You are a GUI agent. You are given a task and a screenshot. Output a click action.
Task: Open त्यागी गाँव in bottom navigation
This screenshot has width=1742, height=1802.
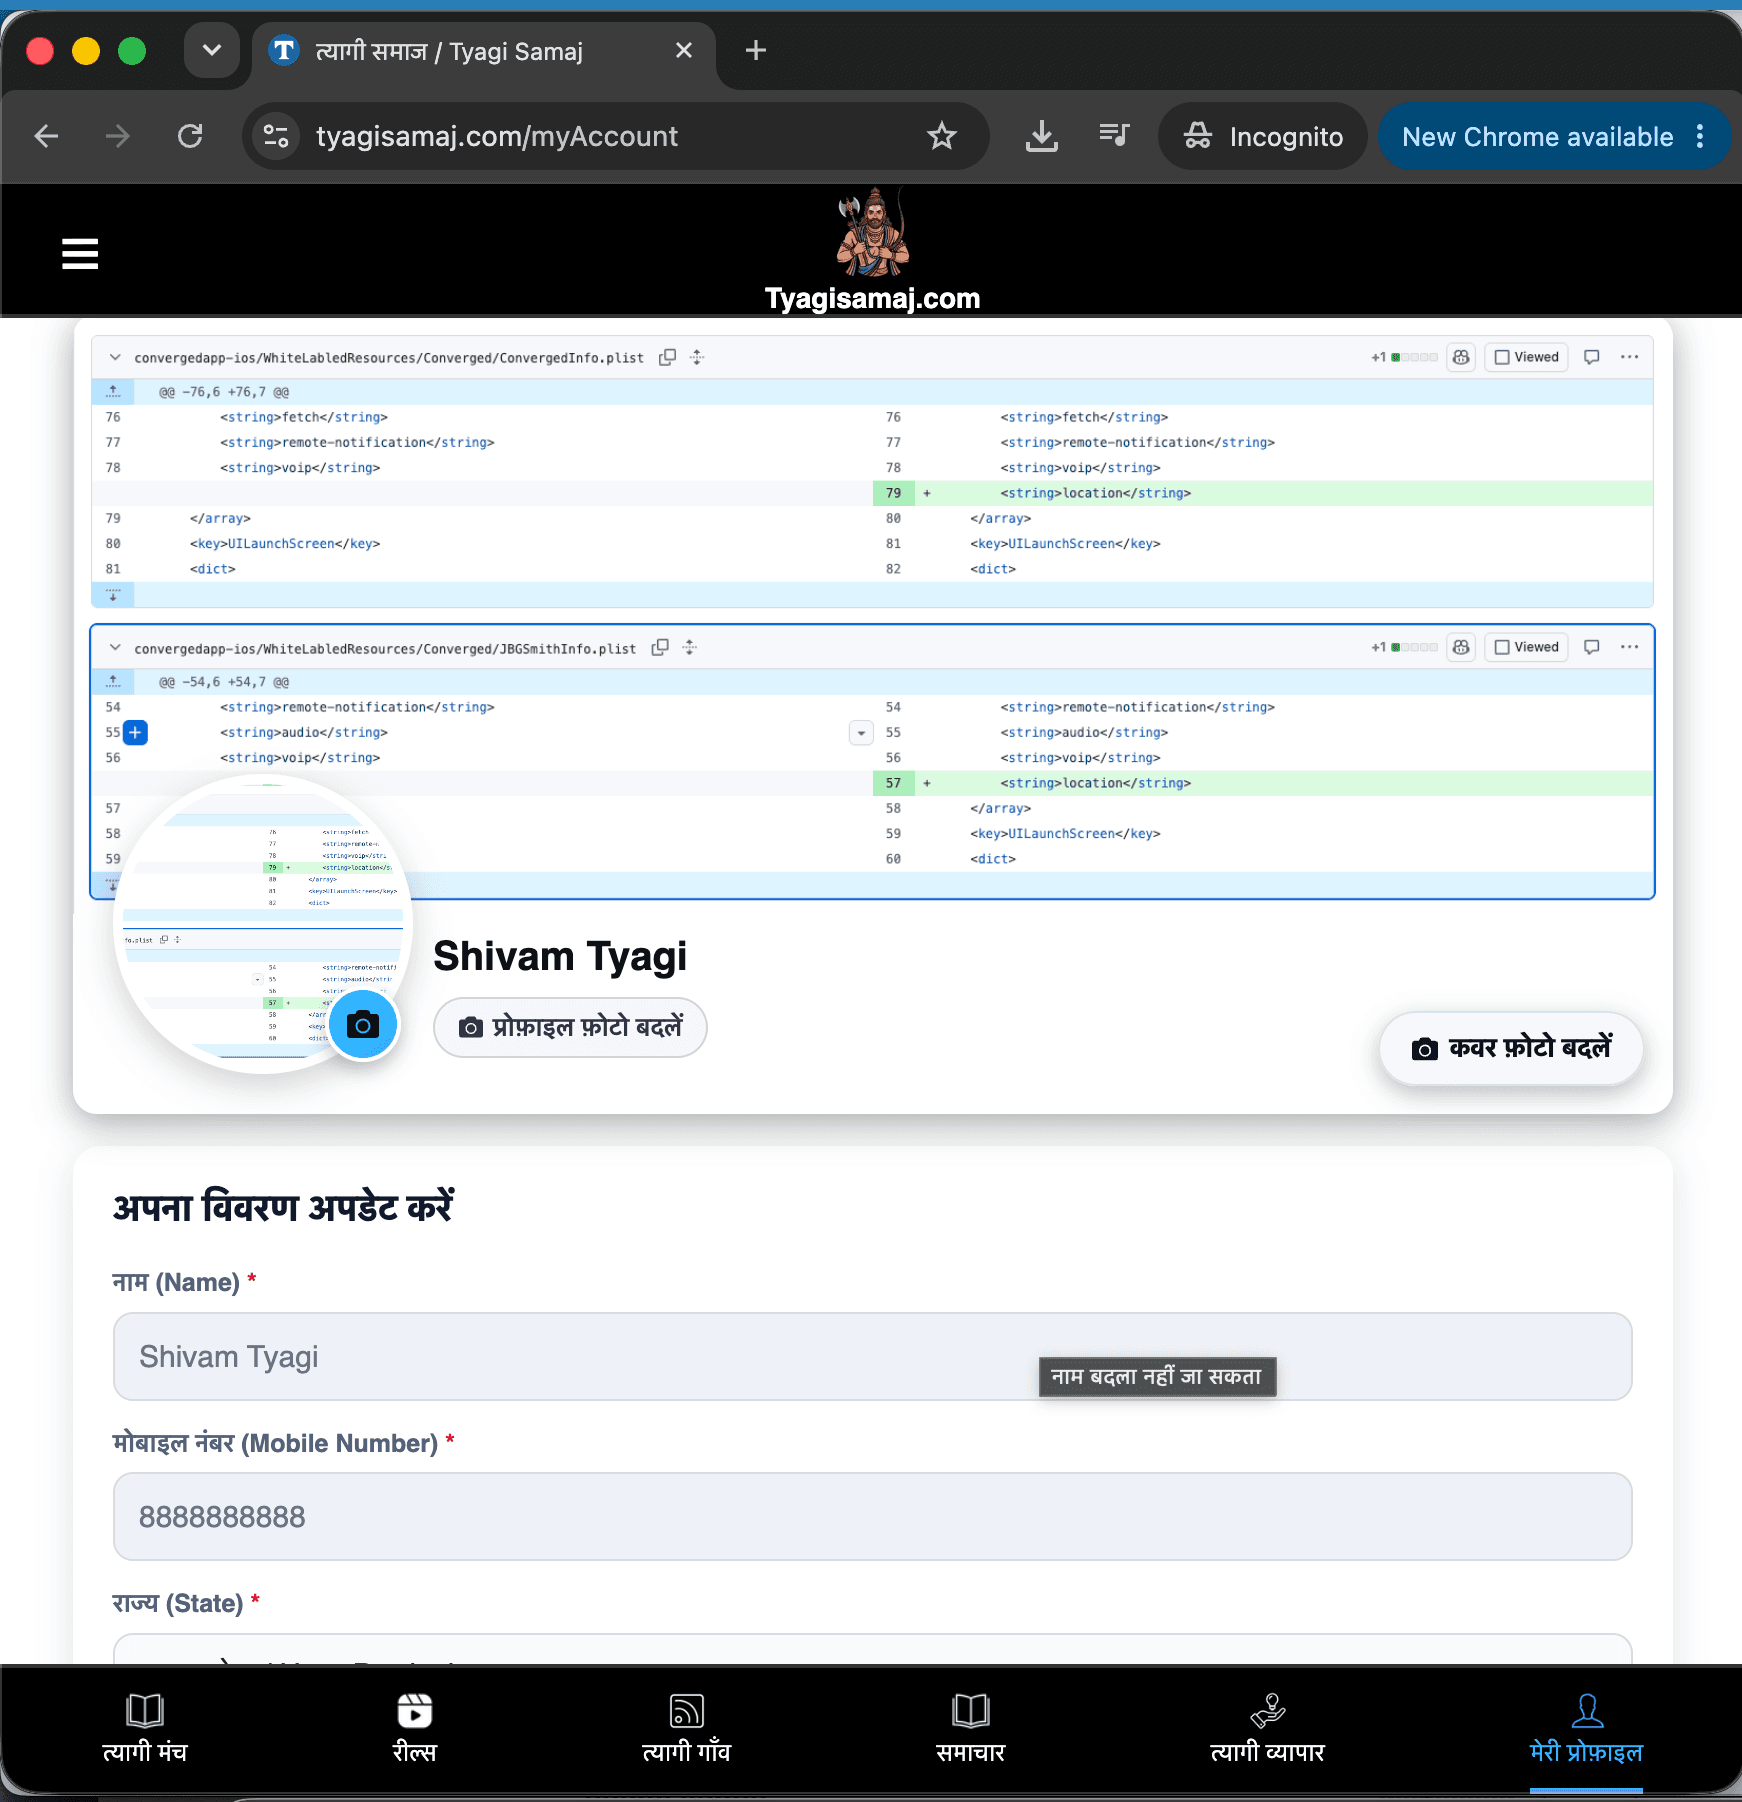point(687,1729)
